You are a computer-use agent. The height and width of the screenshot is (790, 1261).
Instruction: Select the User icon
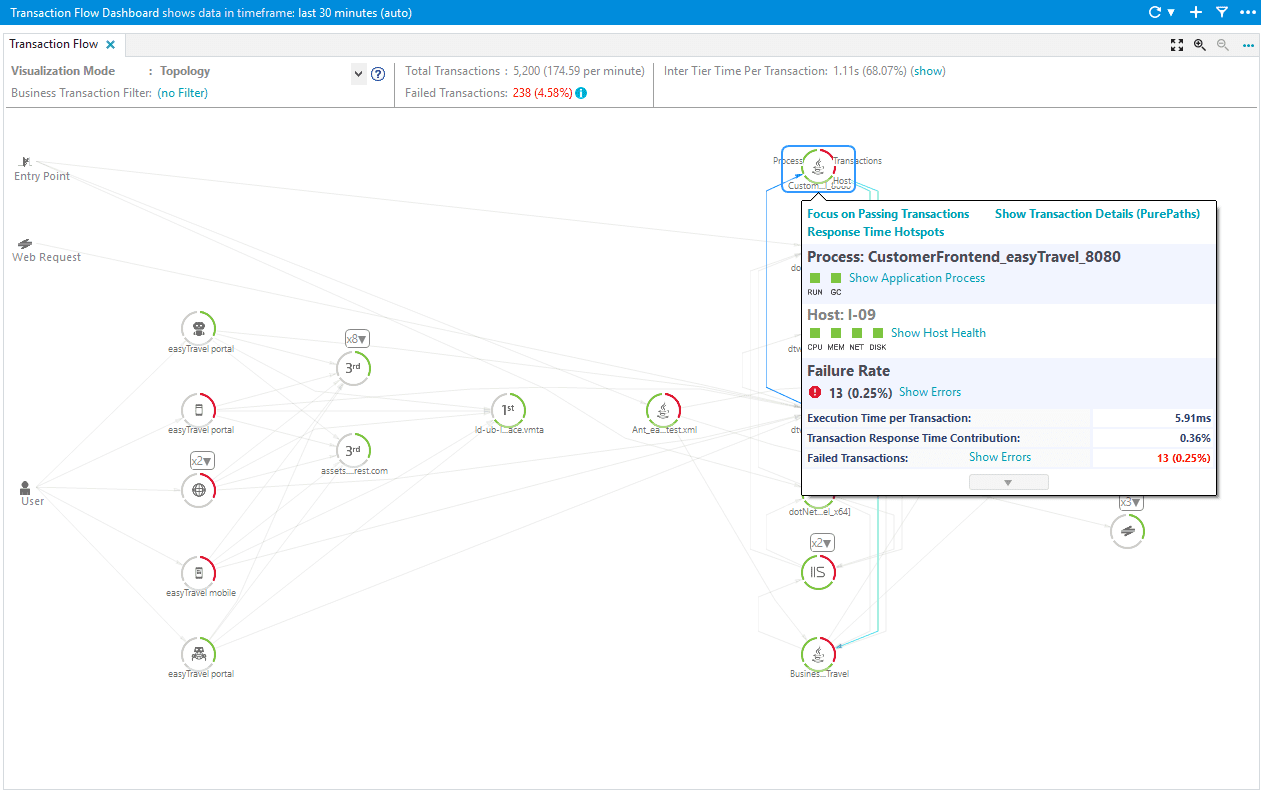pos(26,488)
